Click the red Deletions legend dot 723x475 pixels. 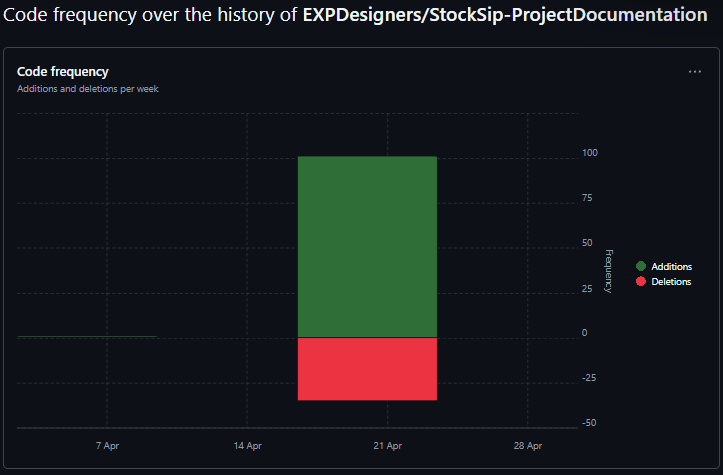[641, 281]
